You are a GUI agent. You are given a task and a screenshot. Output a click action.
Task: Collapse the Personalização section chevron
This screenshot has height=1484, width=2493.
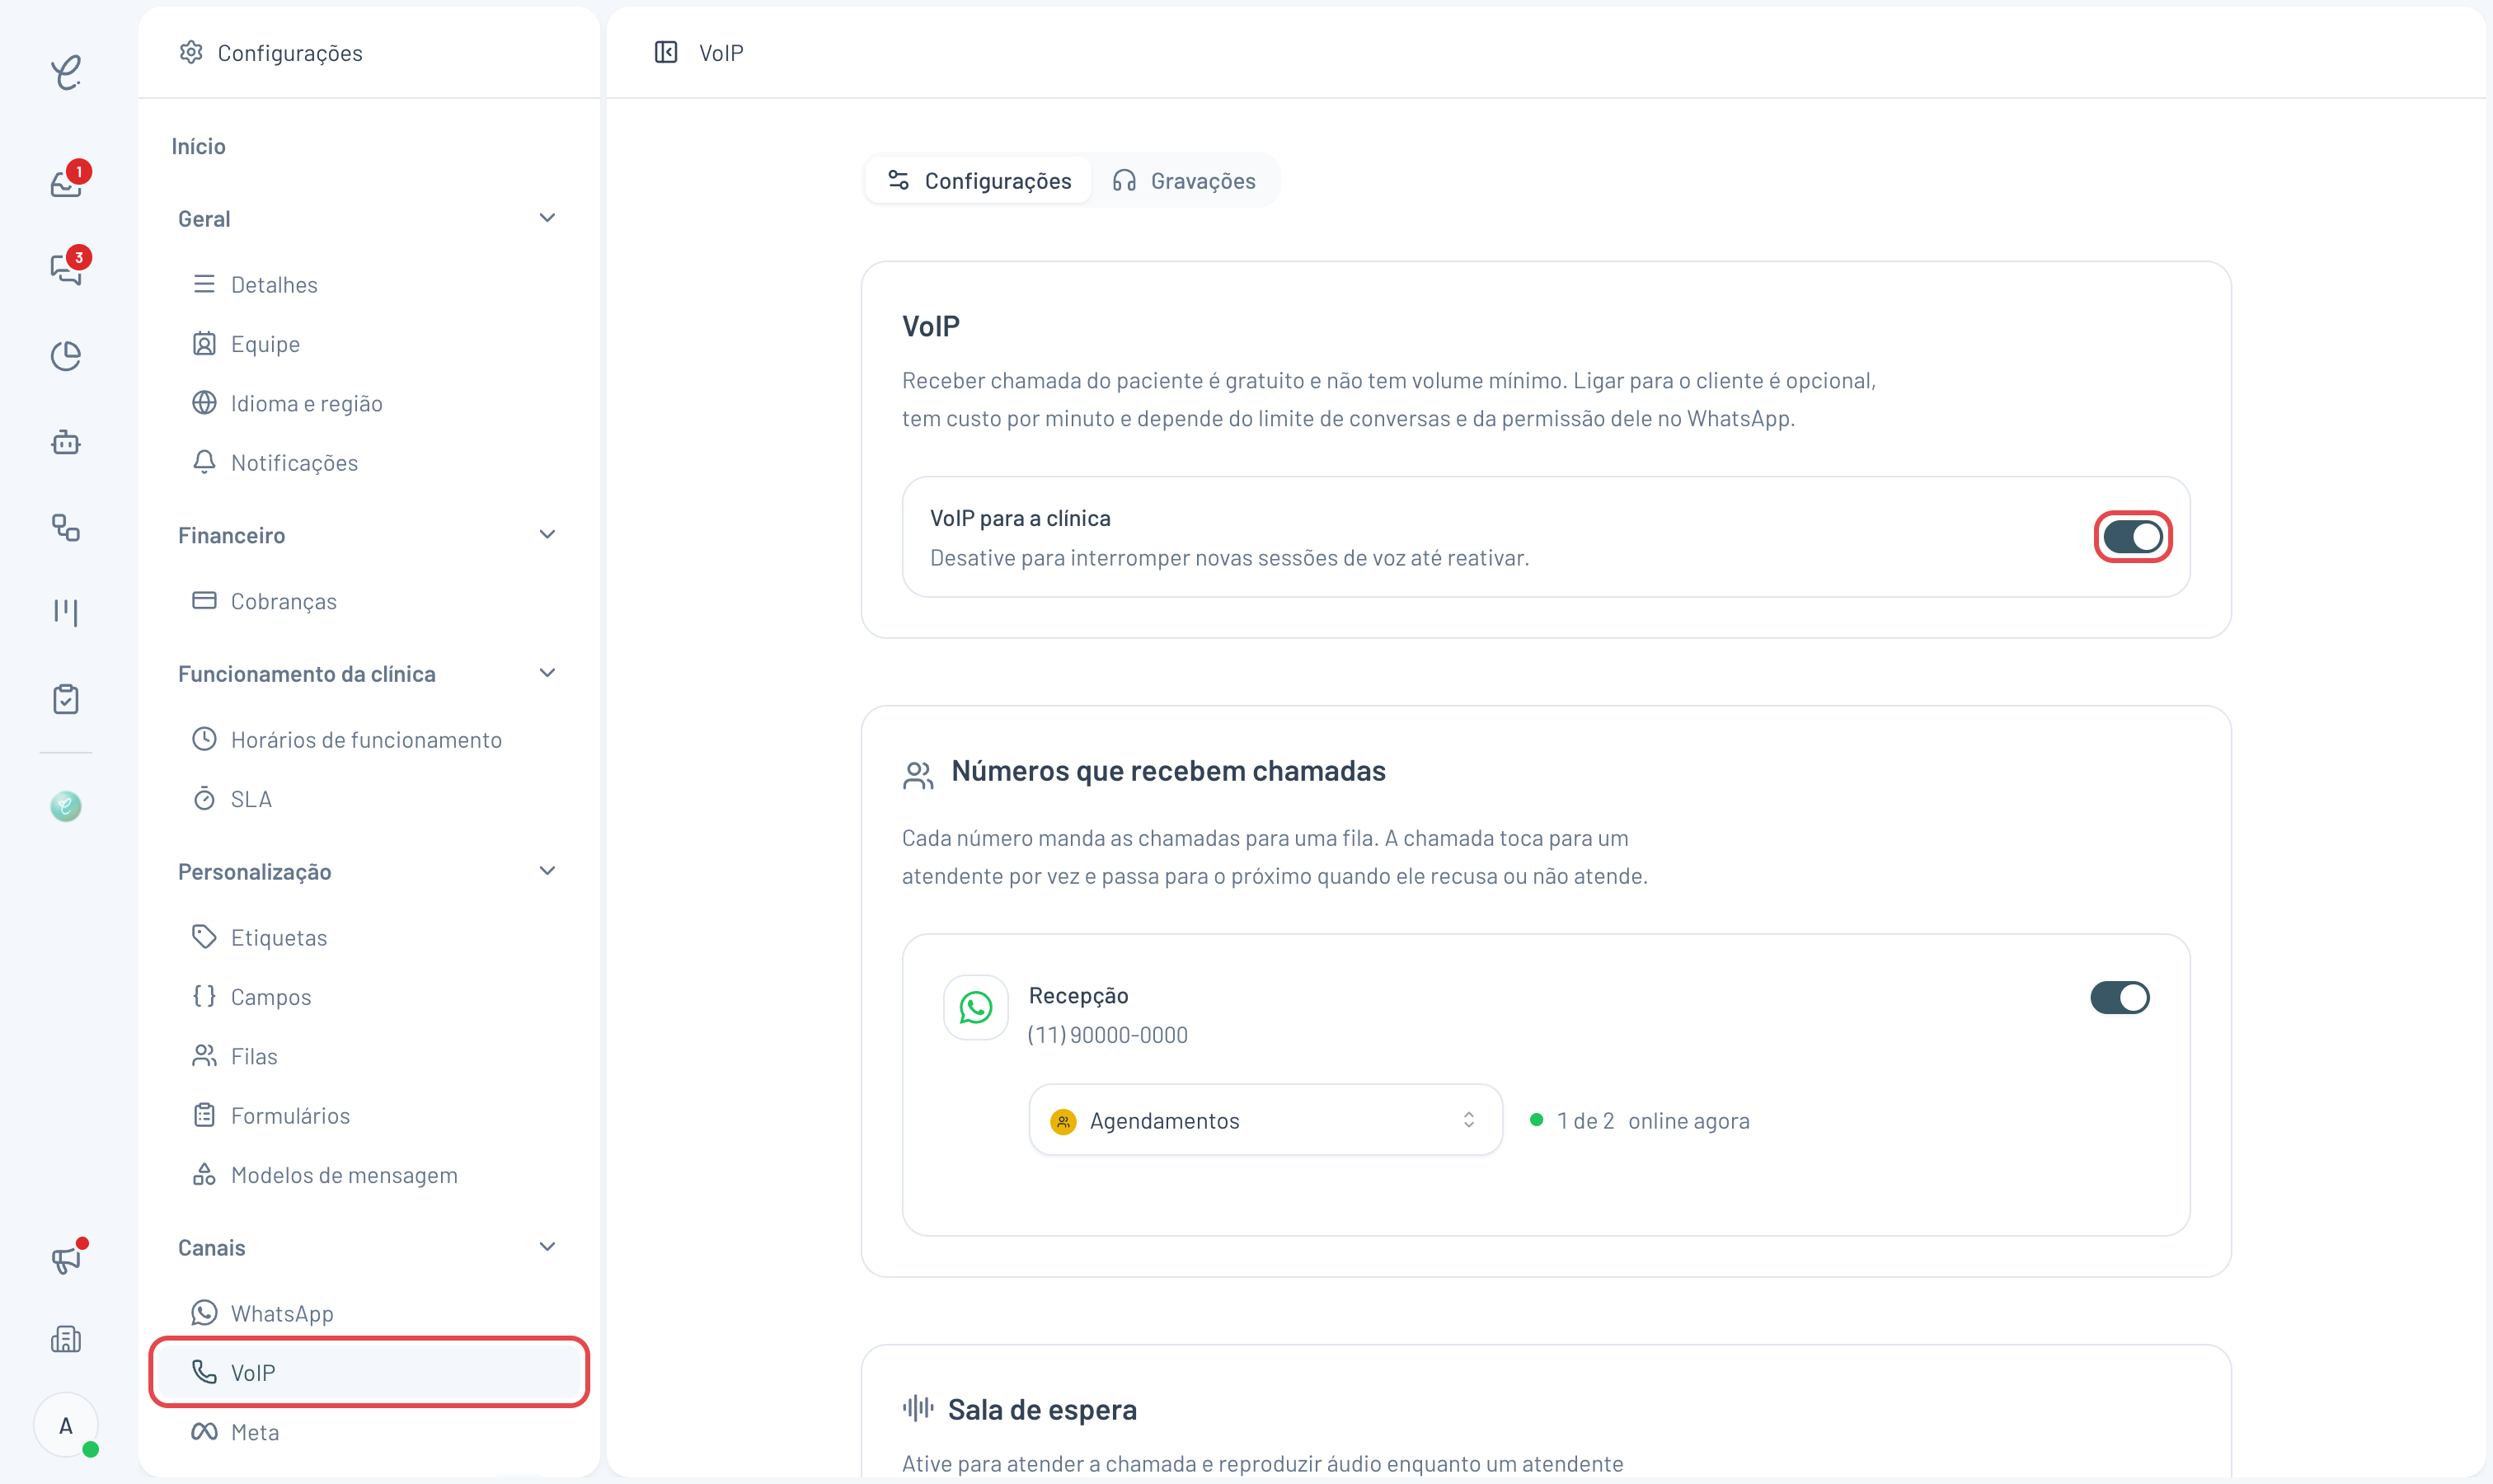547,871
